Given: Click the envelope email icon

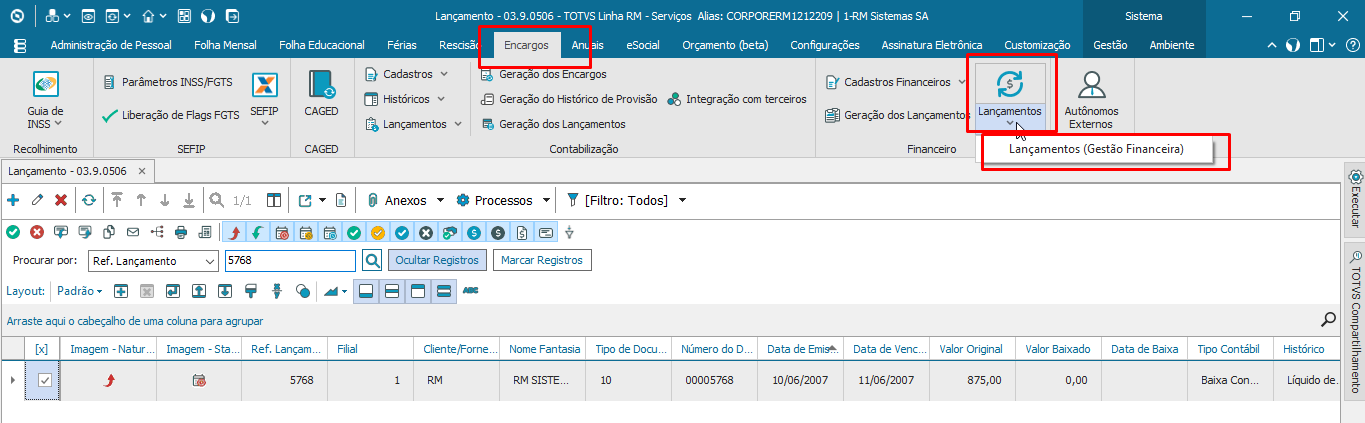Looking at the screenshot, I should 133,232.
